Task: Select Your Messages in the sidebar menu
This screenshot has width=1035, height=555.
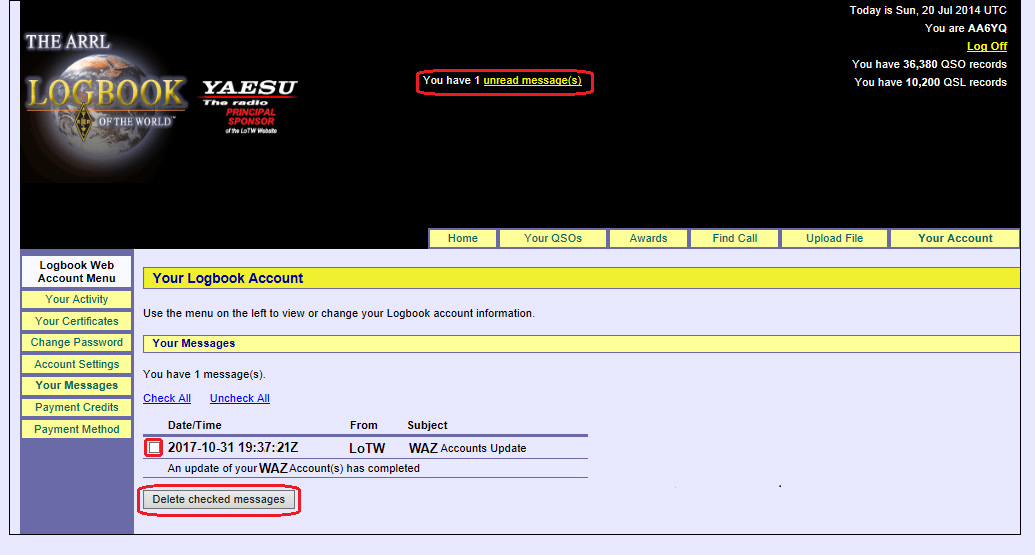Action: [x=76, y=385]
